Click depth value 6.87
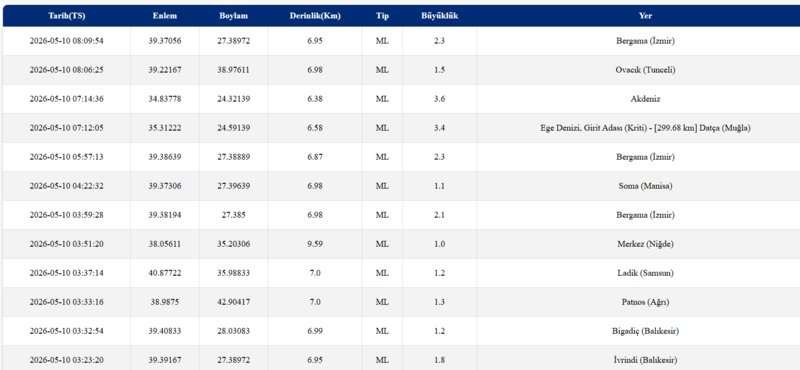Screen dimensions: 800x370 (x=315, y=157)
